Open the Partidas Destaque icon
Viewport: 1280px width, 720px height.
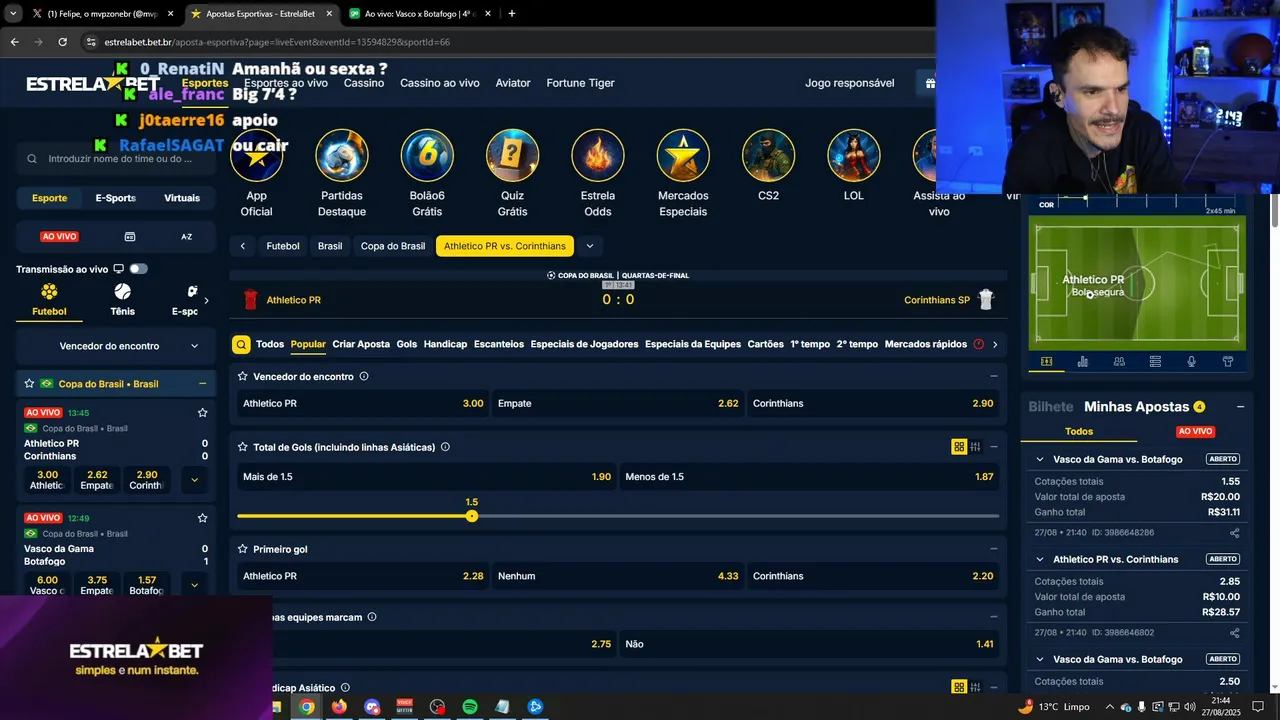[x=342, y=155]
